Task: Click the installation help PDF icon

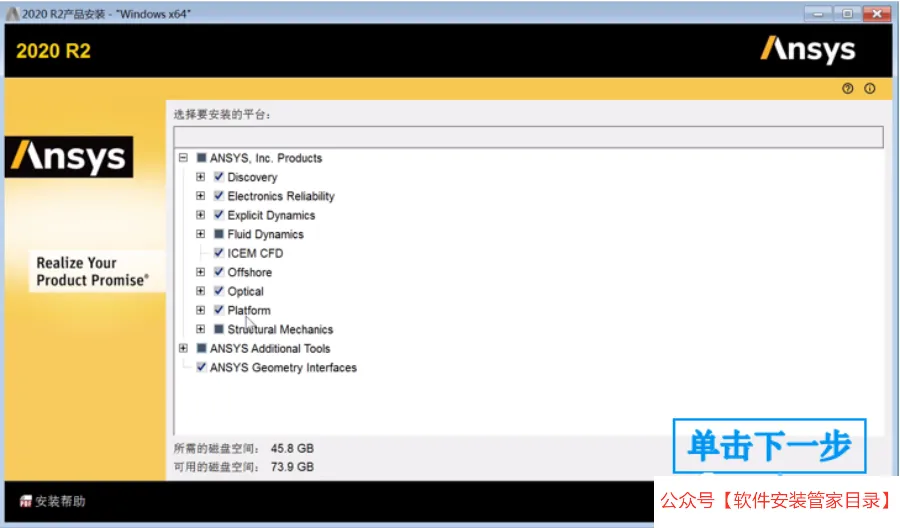Action: tap(25, 501)
